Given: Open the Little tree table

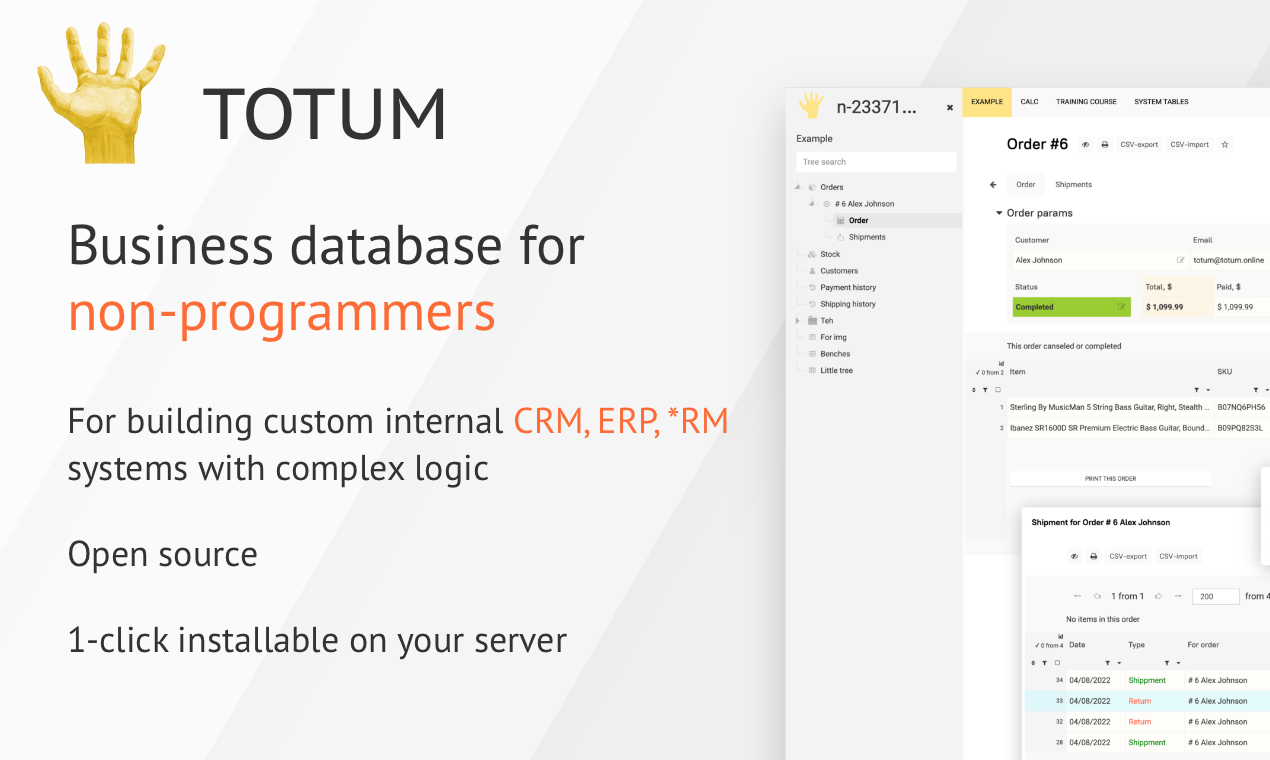Looking at the screenshot, I should tap(836, 371).
